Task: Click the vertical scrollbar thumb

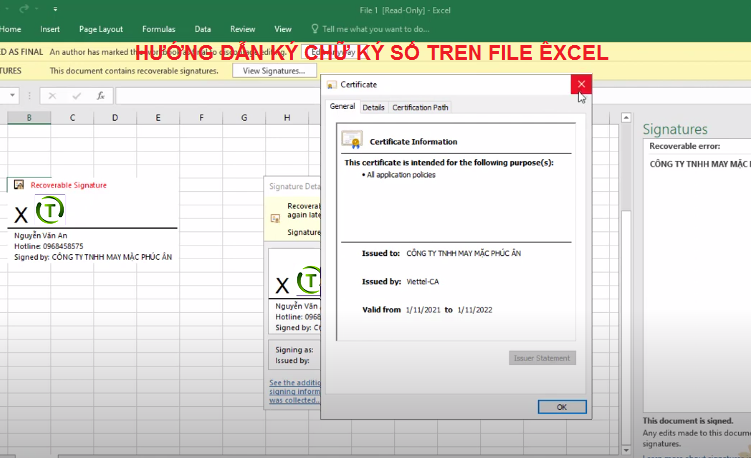Action: (626, 326)
